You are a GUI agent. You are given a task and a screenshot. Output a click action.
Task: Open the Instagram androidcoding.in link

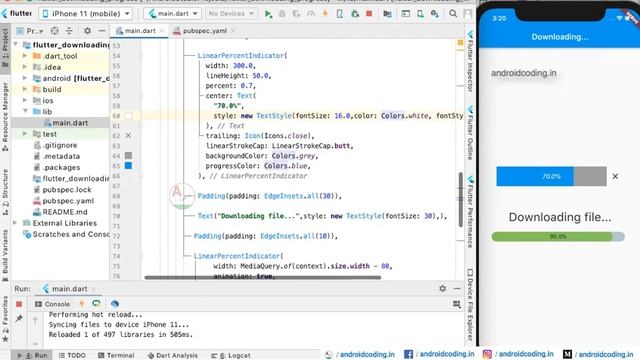518,354
